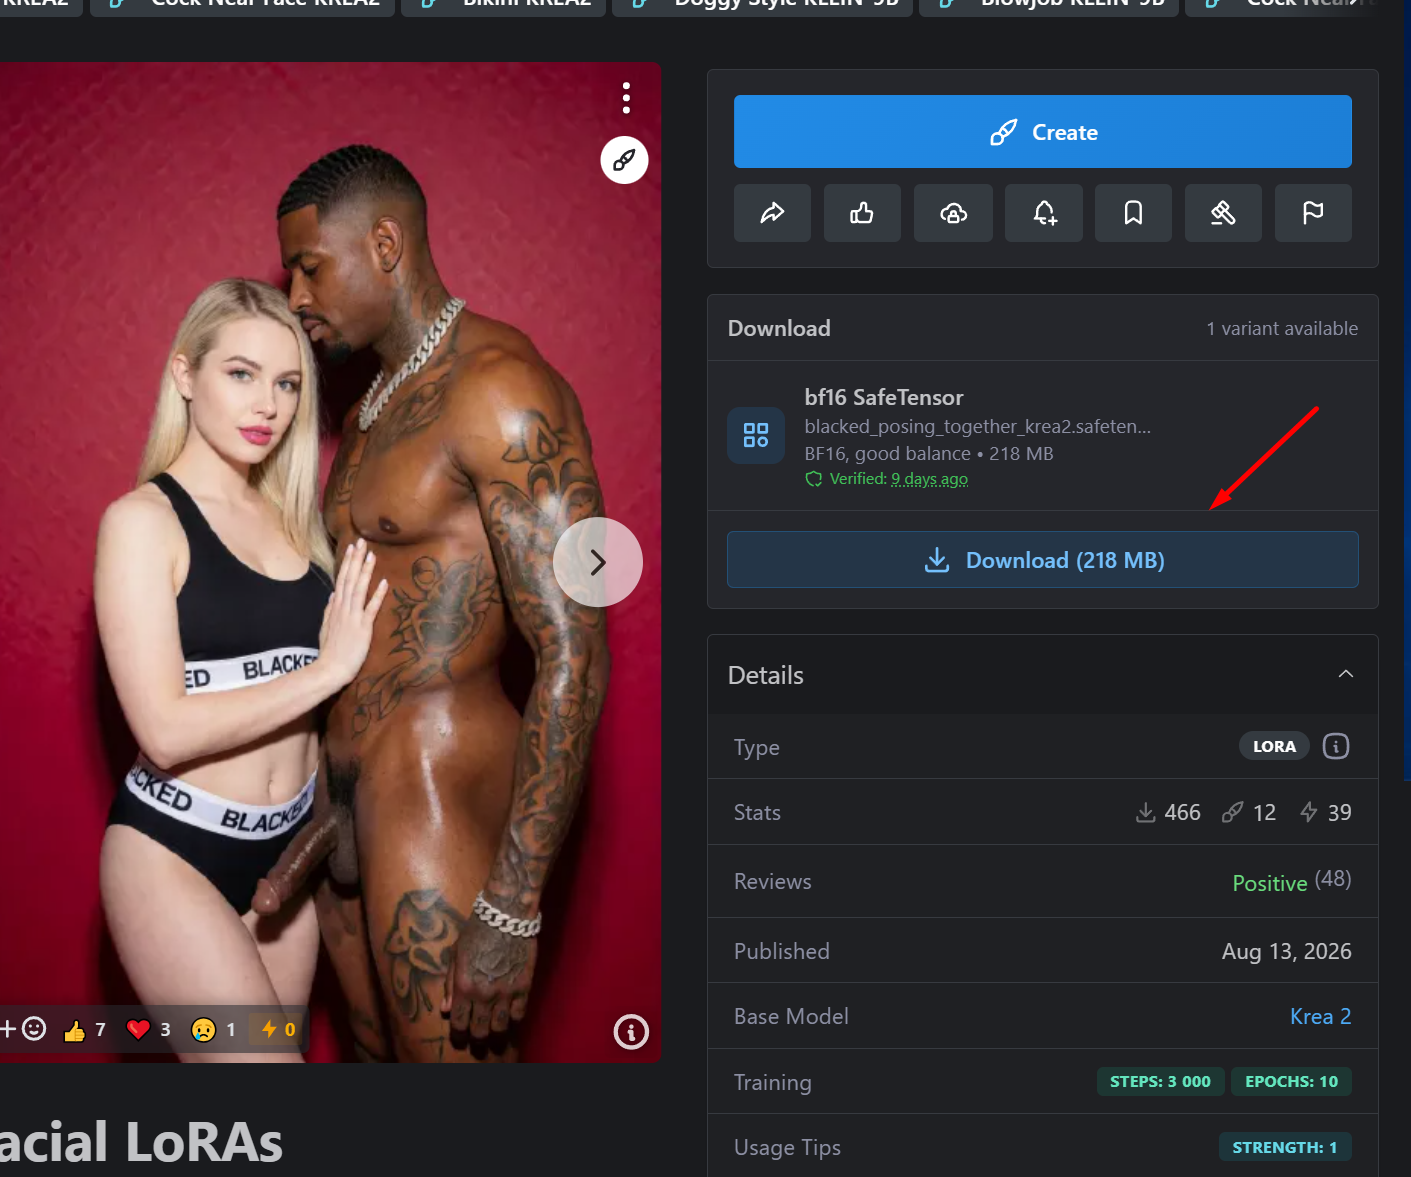Click the gavel icon button

point(1223,213)
